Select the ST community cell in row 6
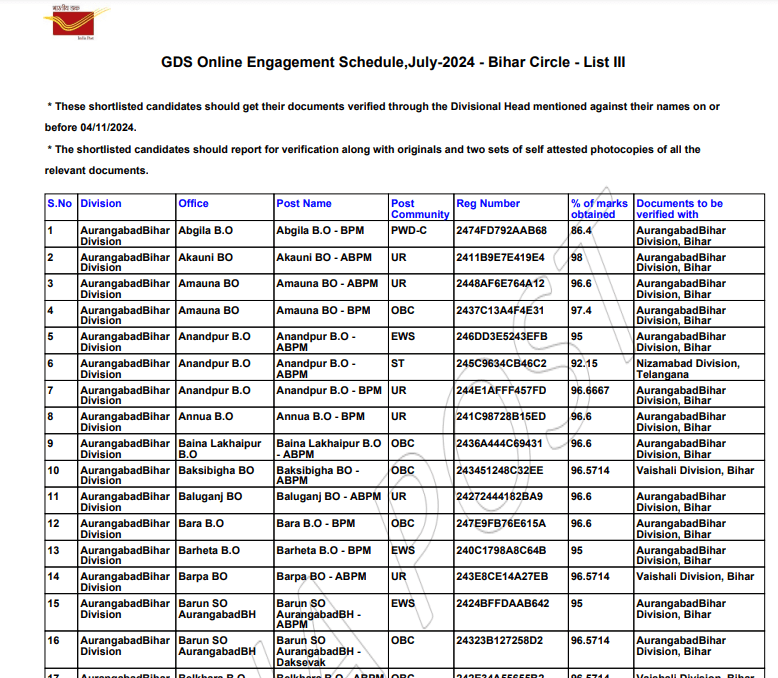The image size is (778, 678). click(397, 363)
